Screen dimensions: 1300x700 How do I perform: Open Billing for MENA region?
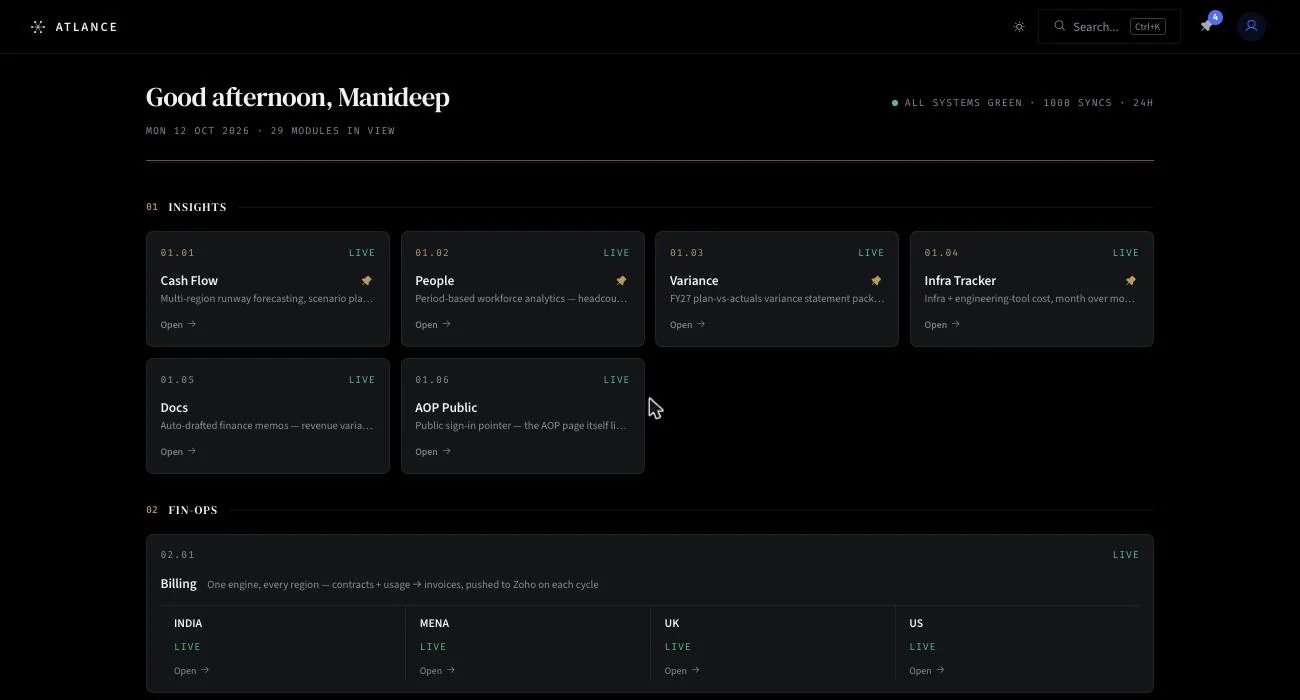pyautogui.click(x=437, y=670)
